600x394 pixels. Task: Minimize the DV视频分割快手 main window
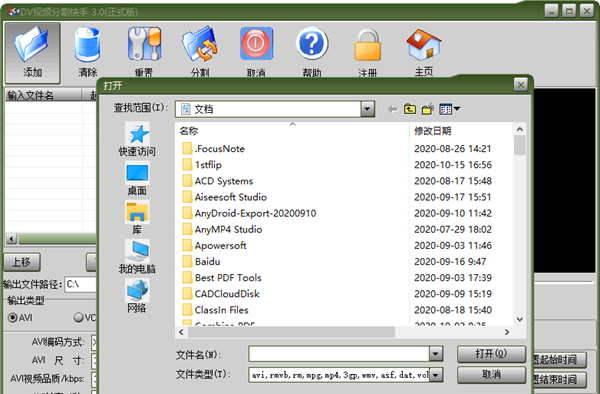(551, 11)
